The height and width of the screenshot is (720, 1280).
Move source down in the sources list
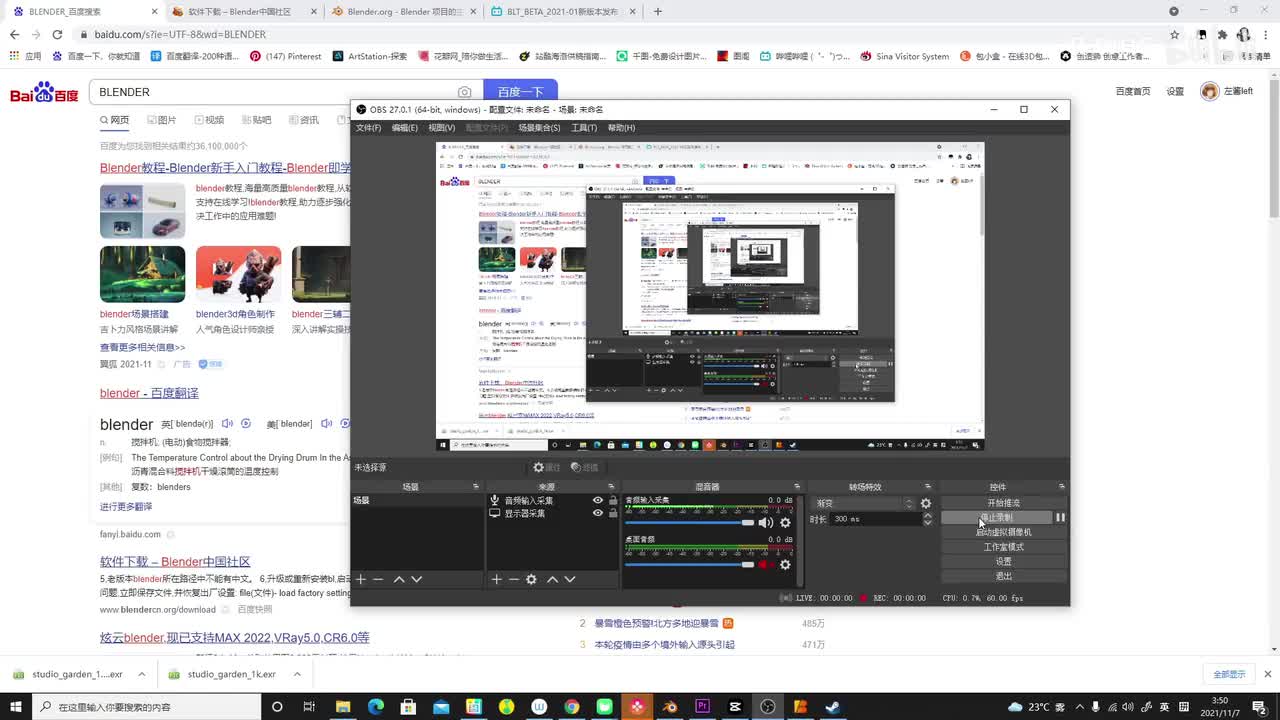coord(570,579)
